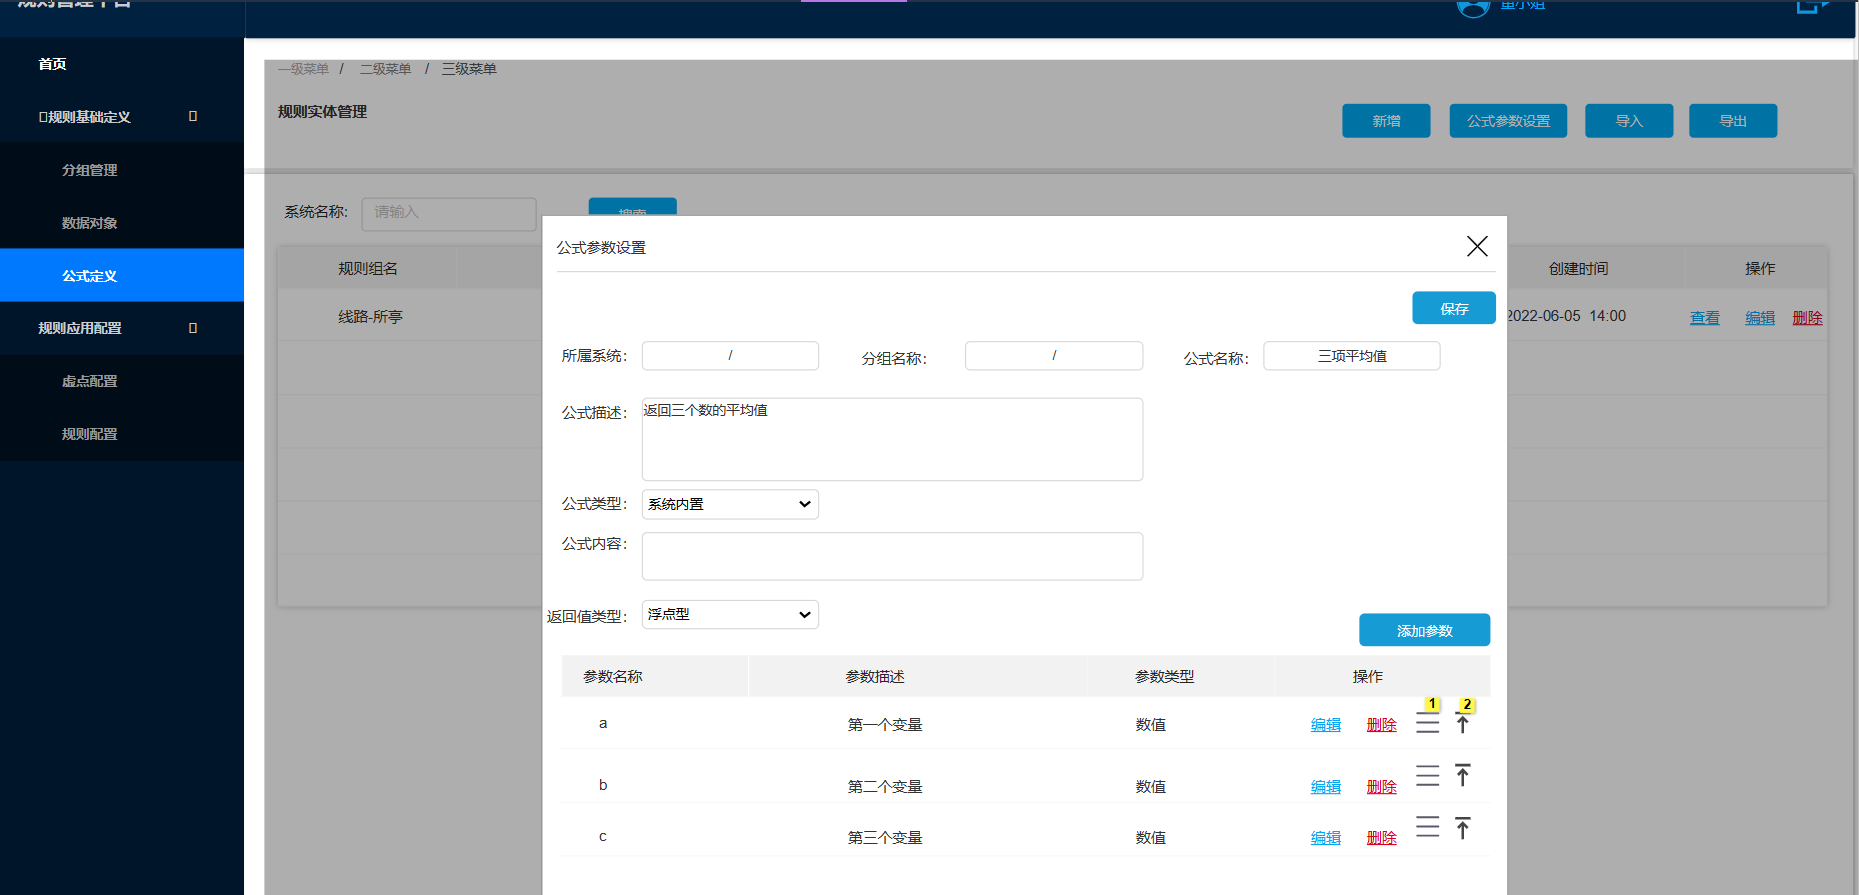Click the move-to-top arrow in row a
This screenshot has width=1859, height=895.
pos(1463,725)
